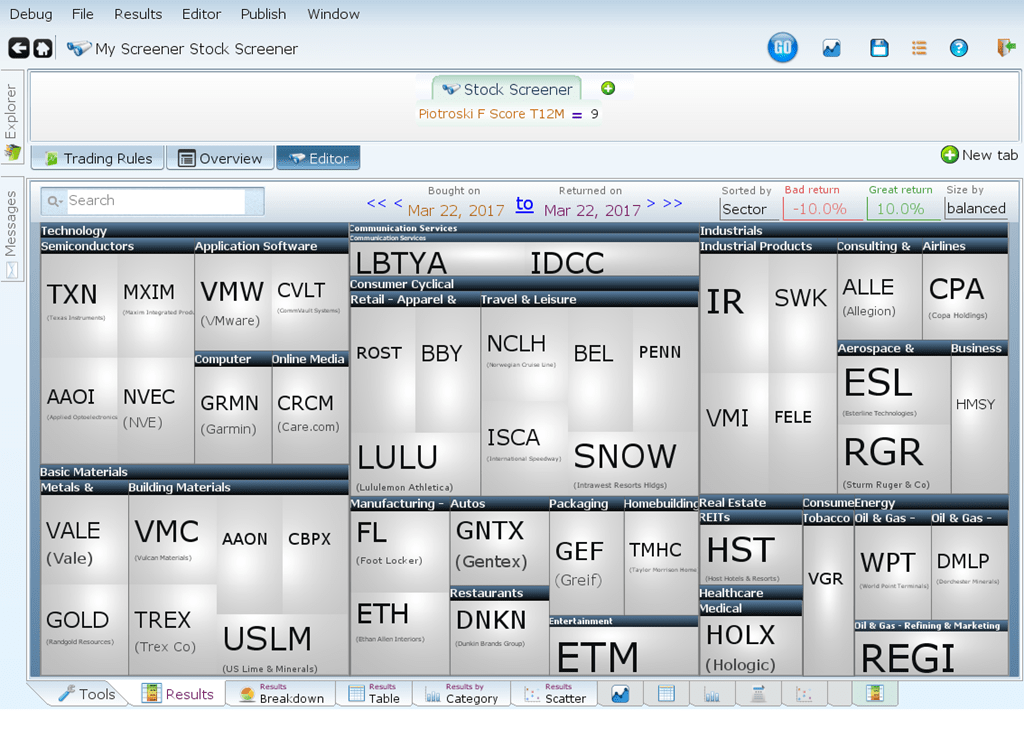Image resolution: width=1024 pixels, height=729 pixels.
Task: Click the back arrow icon
Action: point(19,48)
